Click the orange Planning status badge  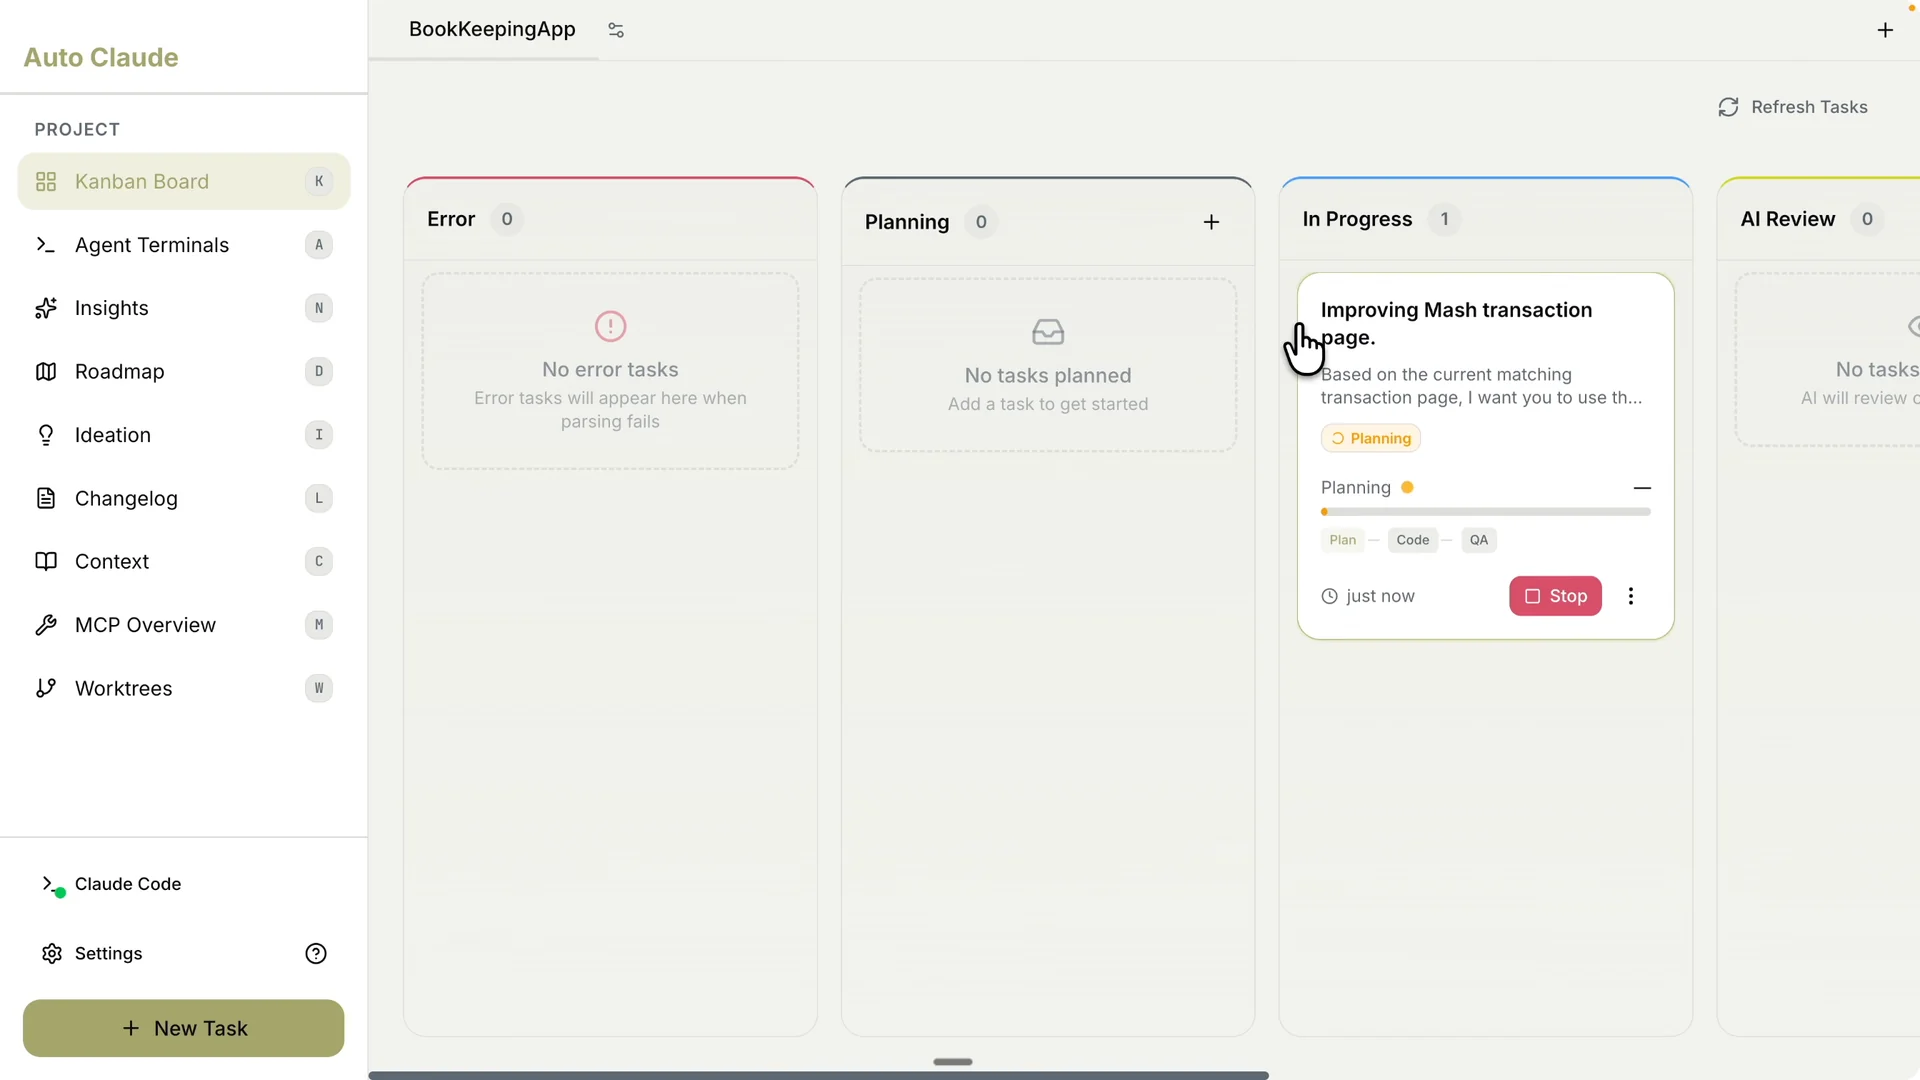(x=1371, y=438)
